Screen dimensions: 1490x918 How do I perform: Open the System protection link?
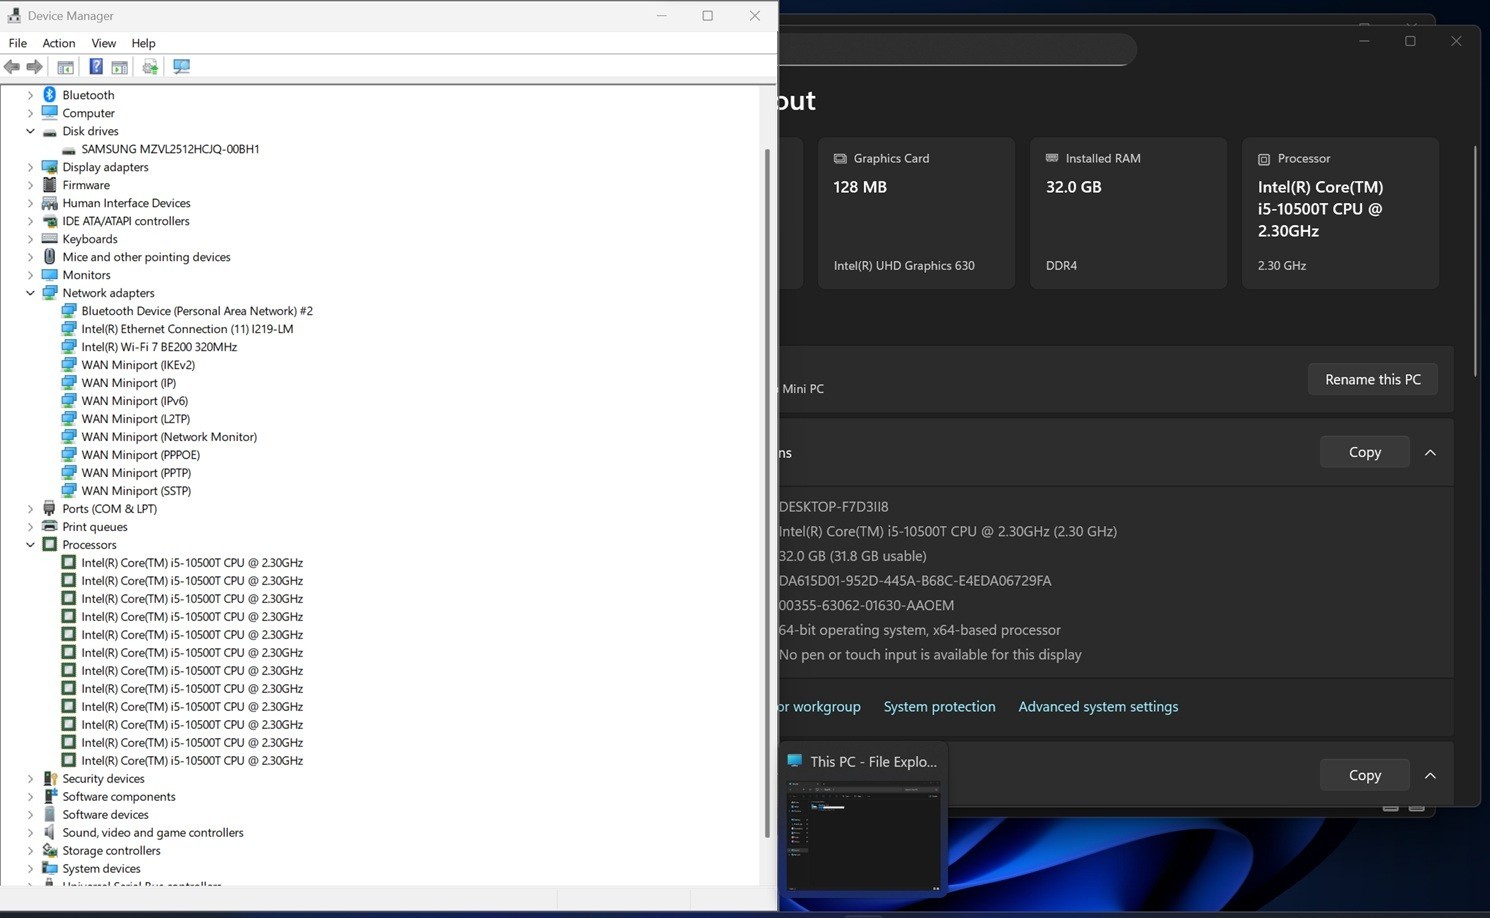coord(940,707)
